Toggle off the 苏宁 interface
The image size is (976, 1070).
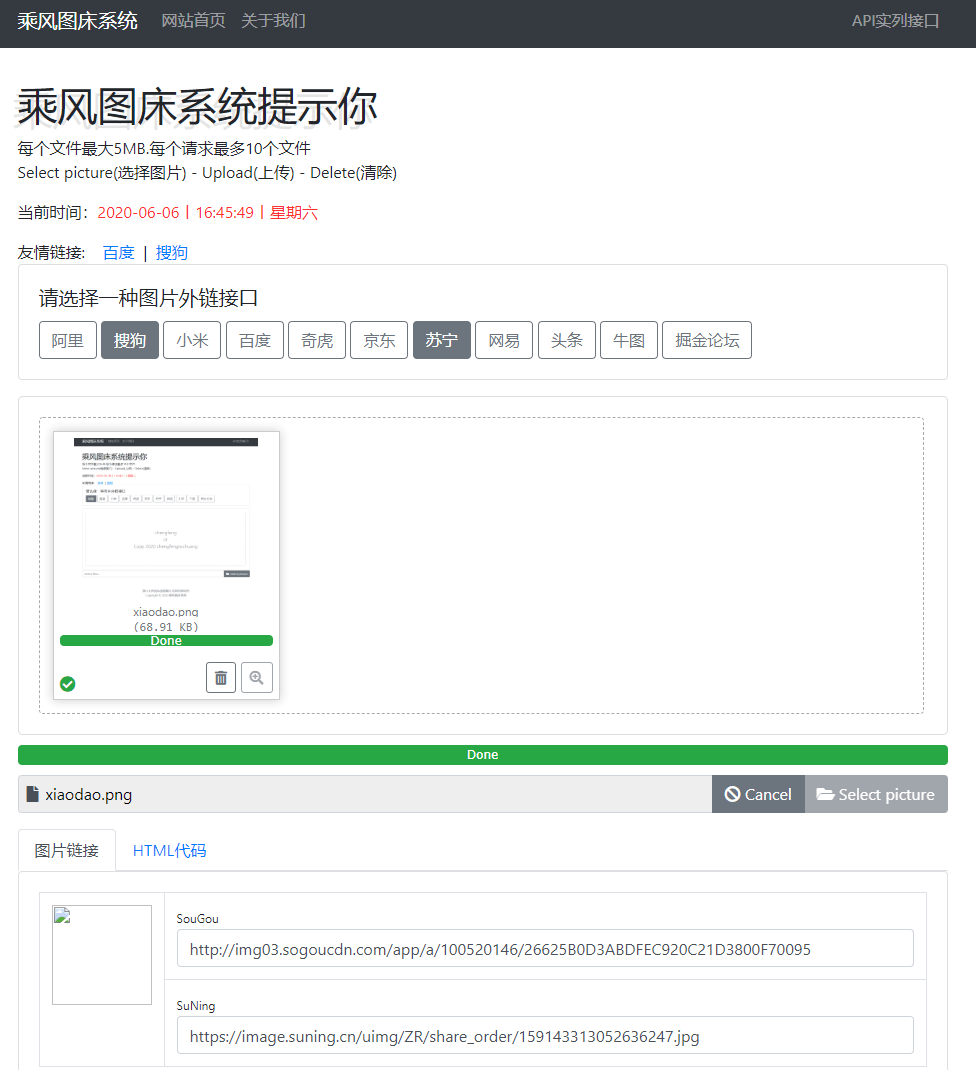tap(441, 340)
